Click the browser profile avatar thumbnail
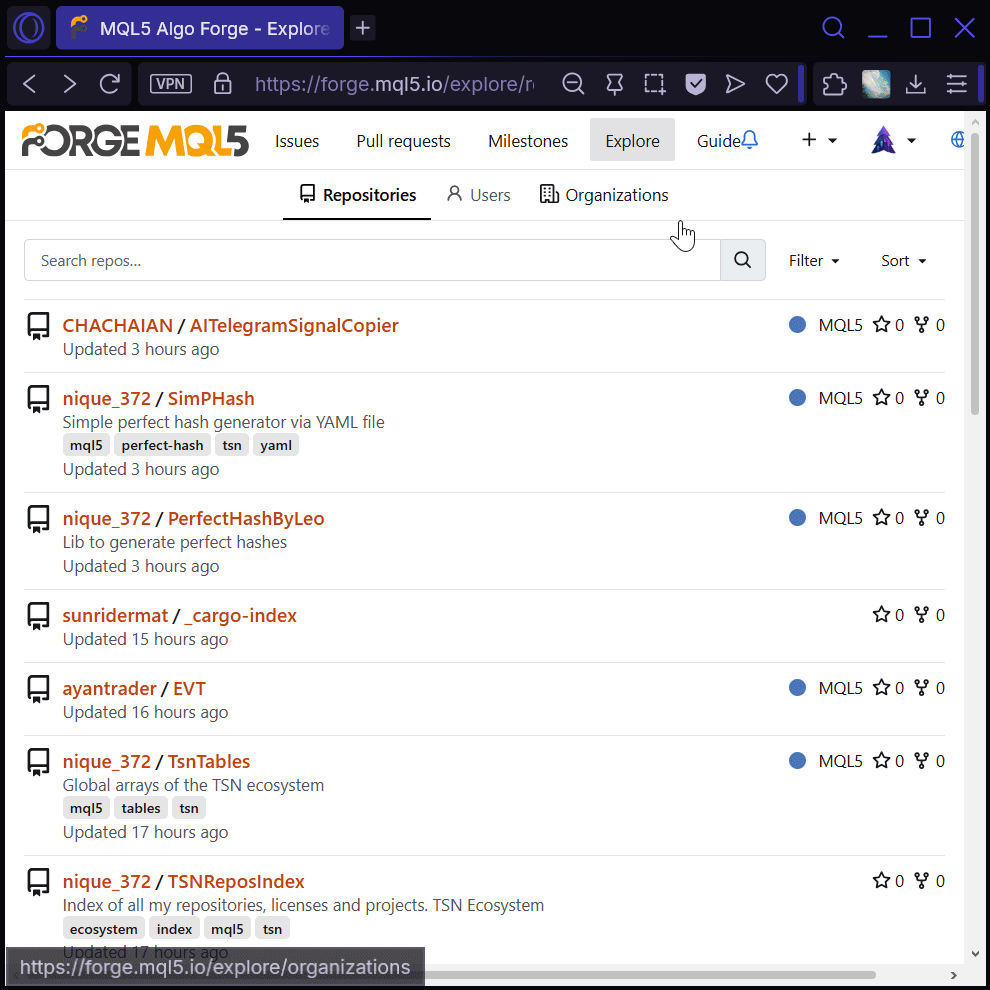 point(876,83)
